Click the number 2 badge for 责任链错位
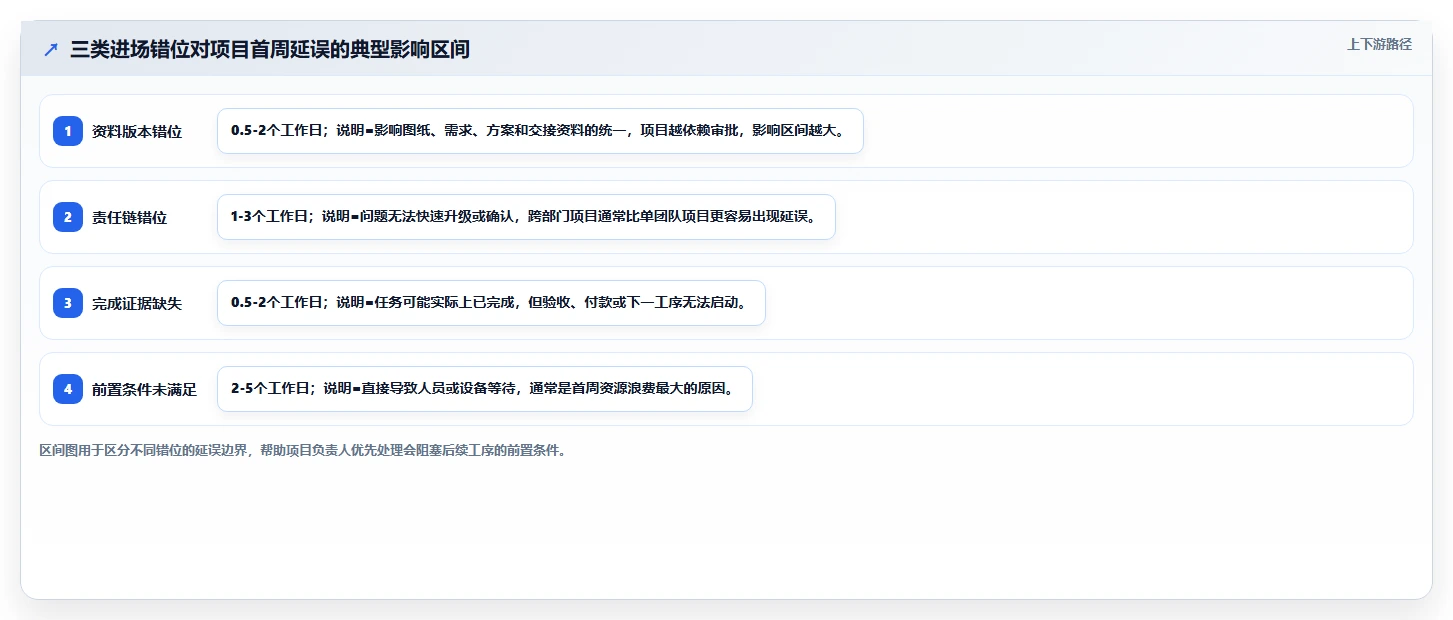Screen dimensions: 1453x620 pos(68,217)
